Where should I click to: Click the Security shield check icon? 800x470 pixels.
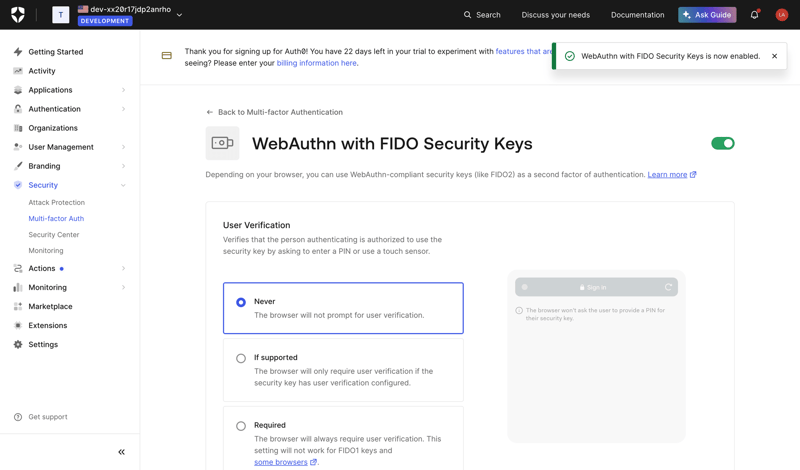pos(18,185)
